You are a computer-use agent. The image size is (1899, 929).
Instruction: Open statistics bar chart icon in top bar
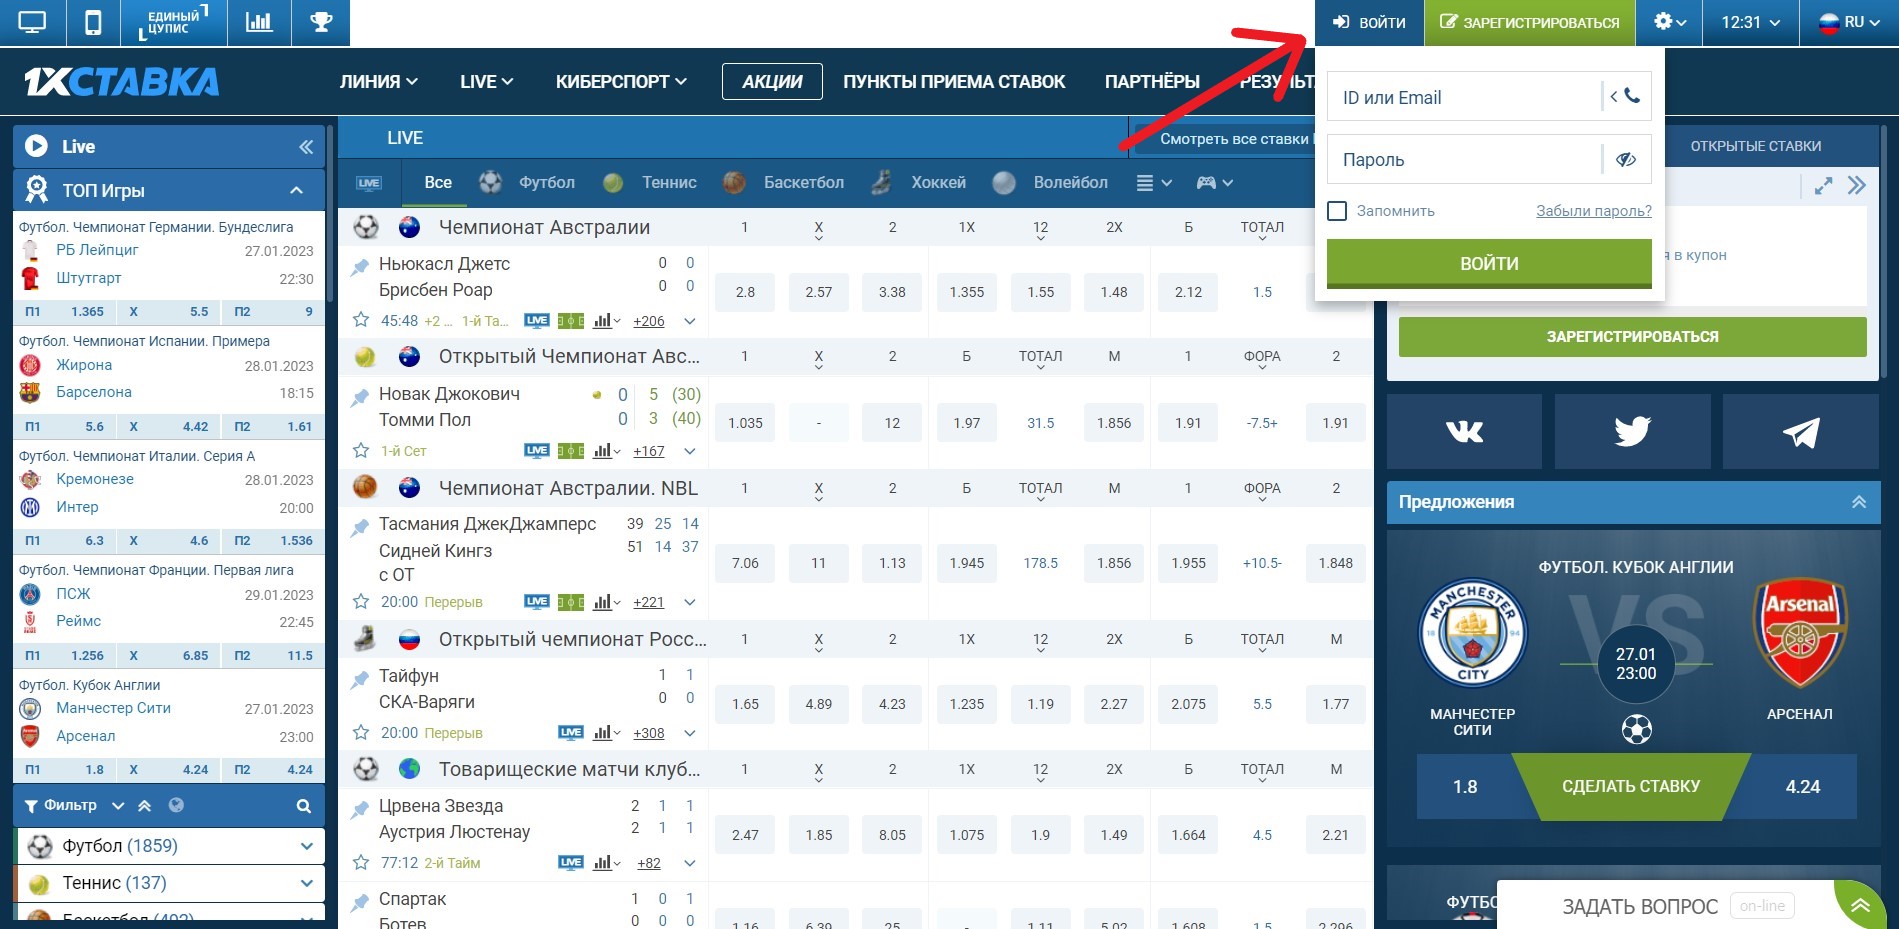(x=259, y=22)
